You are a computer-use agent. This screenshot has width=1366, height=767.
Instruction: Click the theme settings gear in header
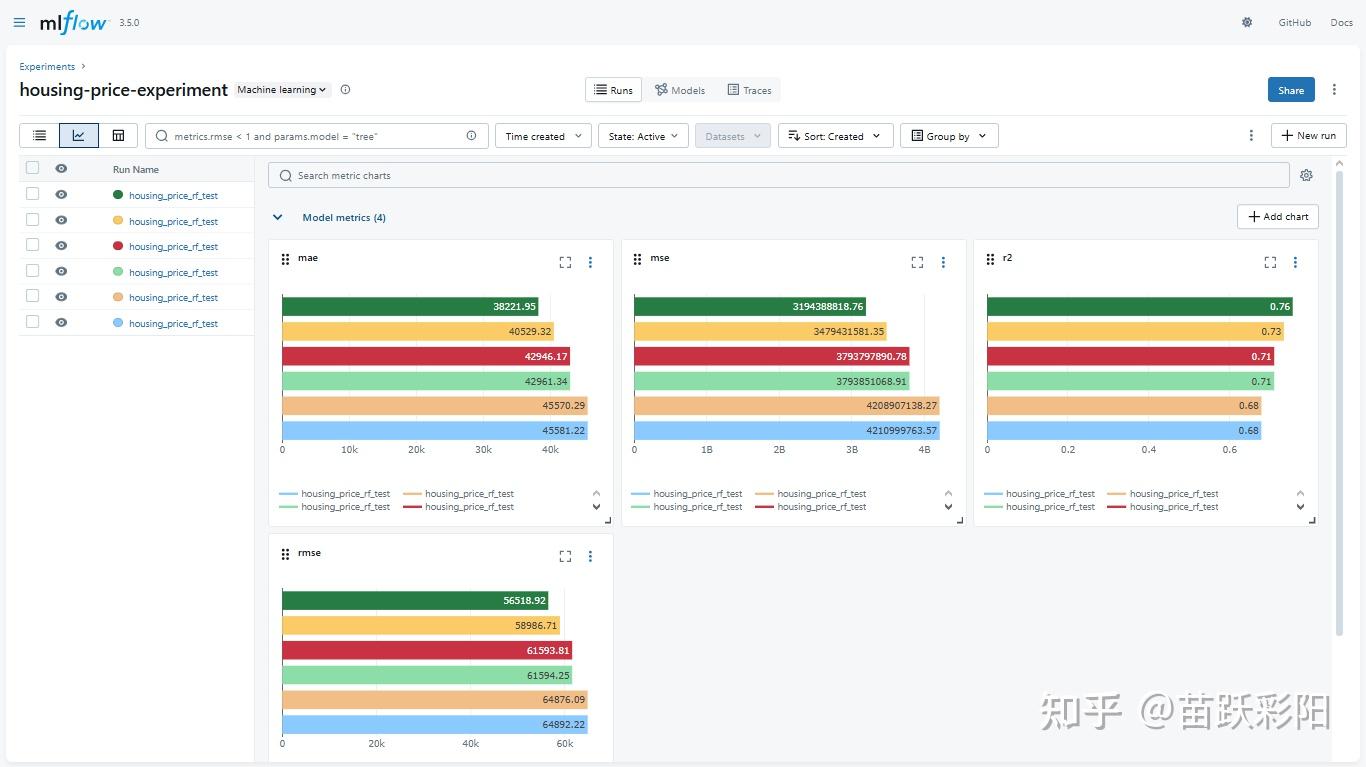coord(1247,22)
